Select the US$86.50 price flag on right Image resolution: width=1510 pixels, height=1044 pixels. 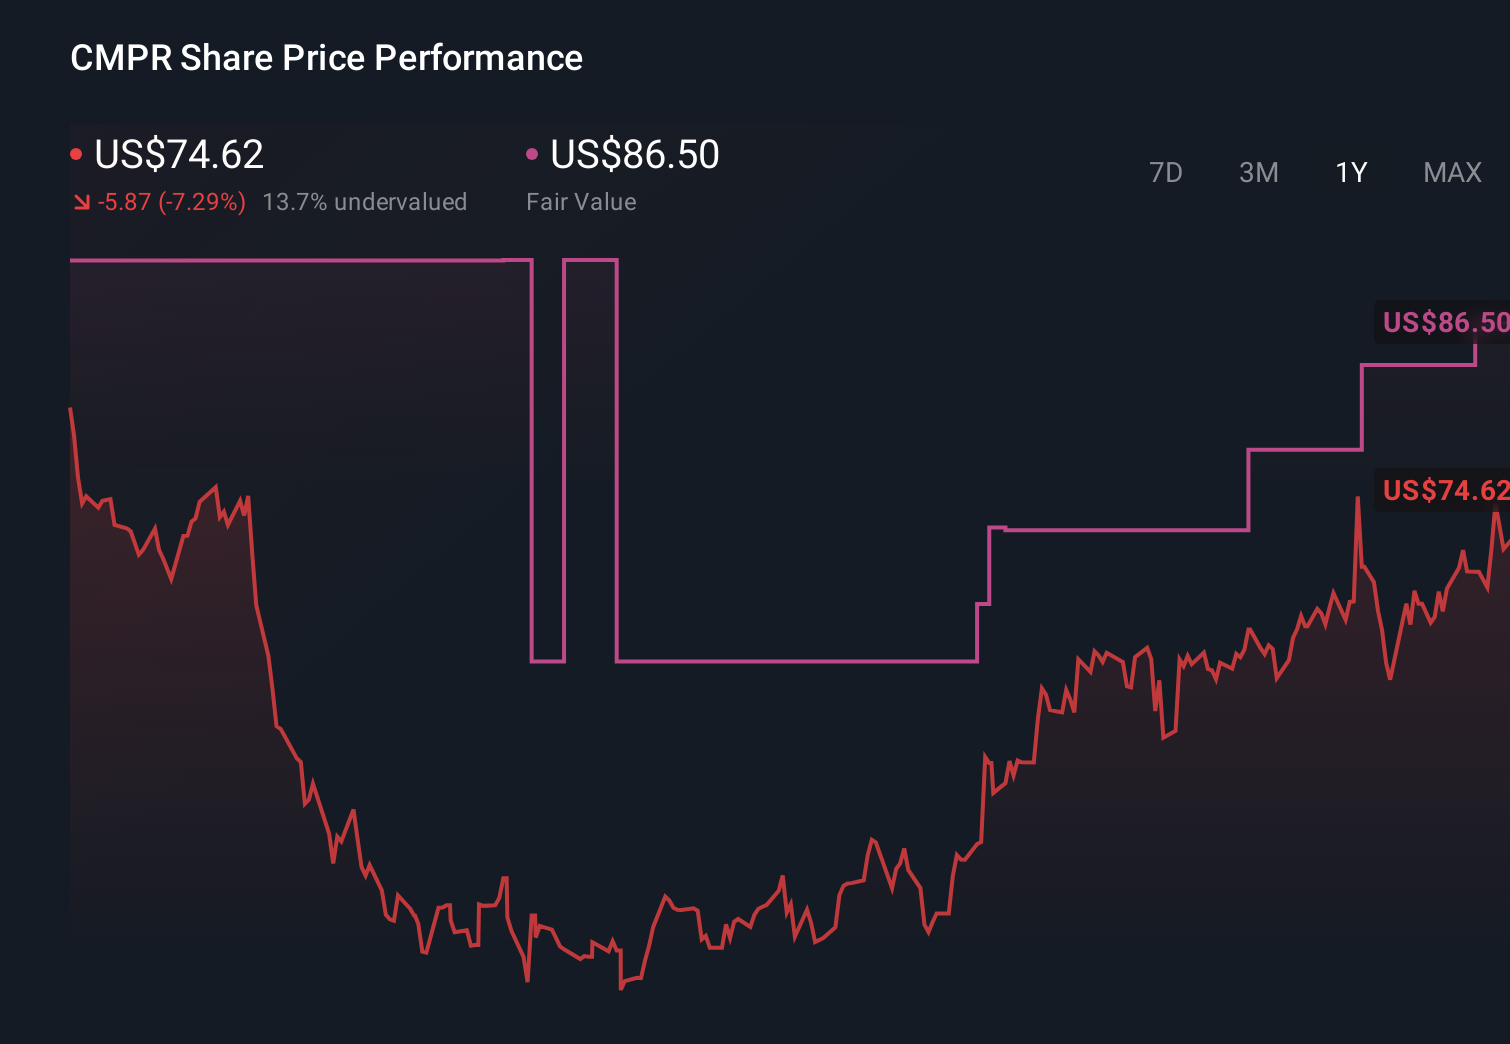pos(1443,322)
